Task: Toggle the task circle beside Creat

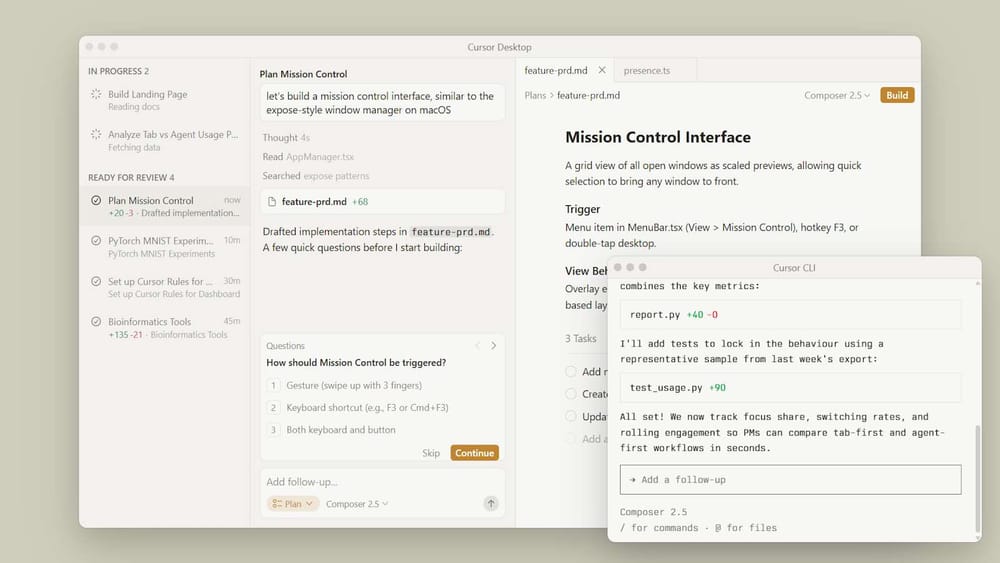Action: (571, 394)
